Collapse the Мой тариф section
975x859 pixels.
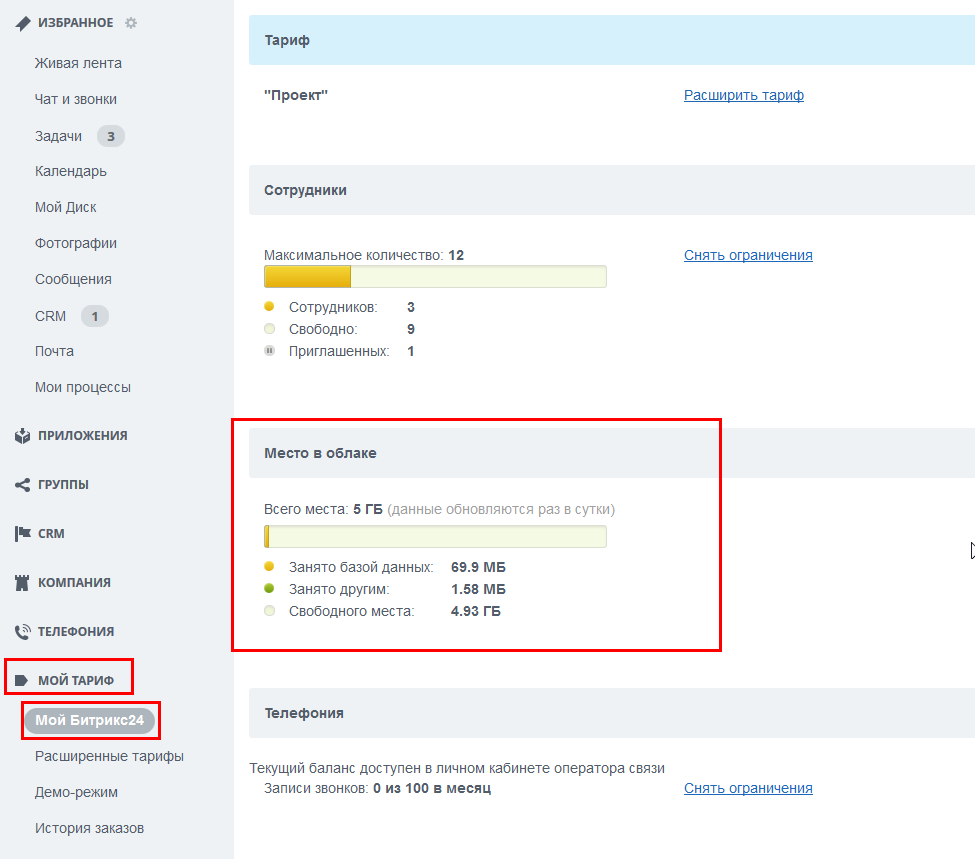76,680
